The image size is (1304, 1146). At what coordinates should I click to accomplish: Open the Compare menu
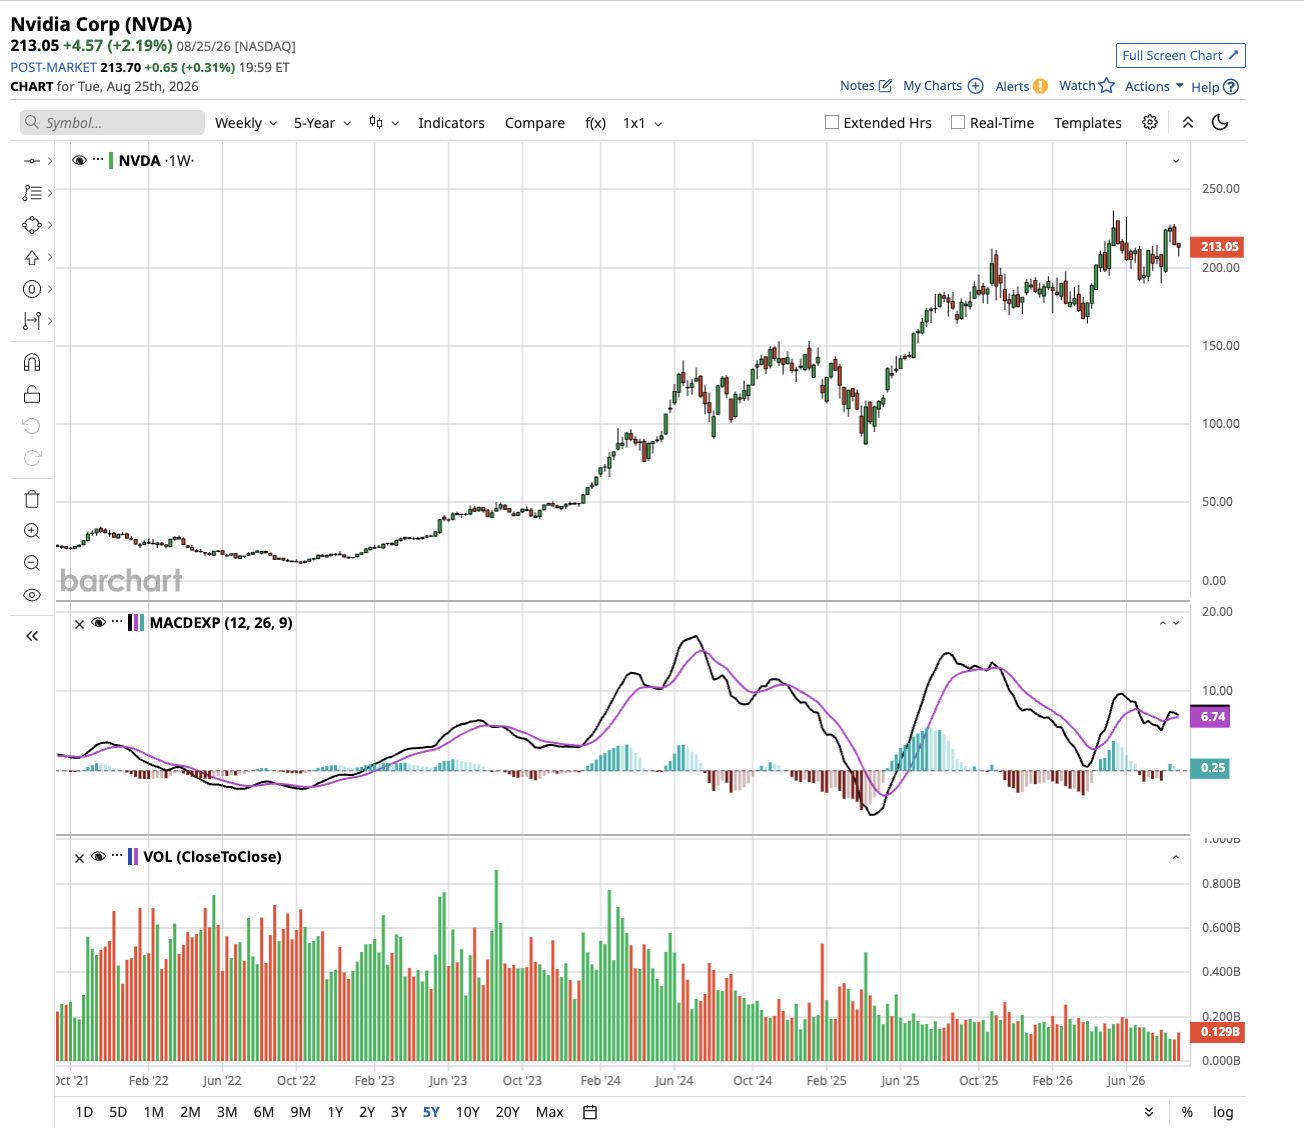coord(535,123)
